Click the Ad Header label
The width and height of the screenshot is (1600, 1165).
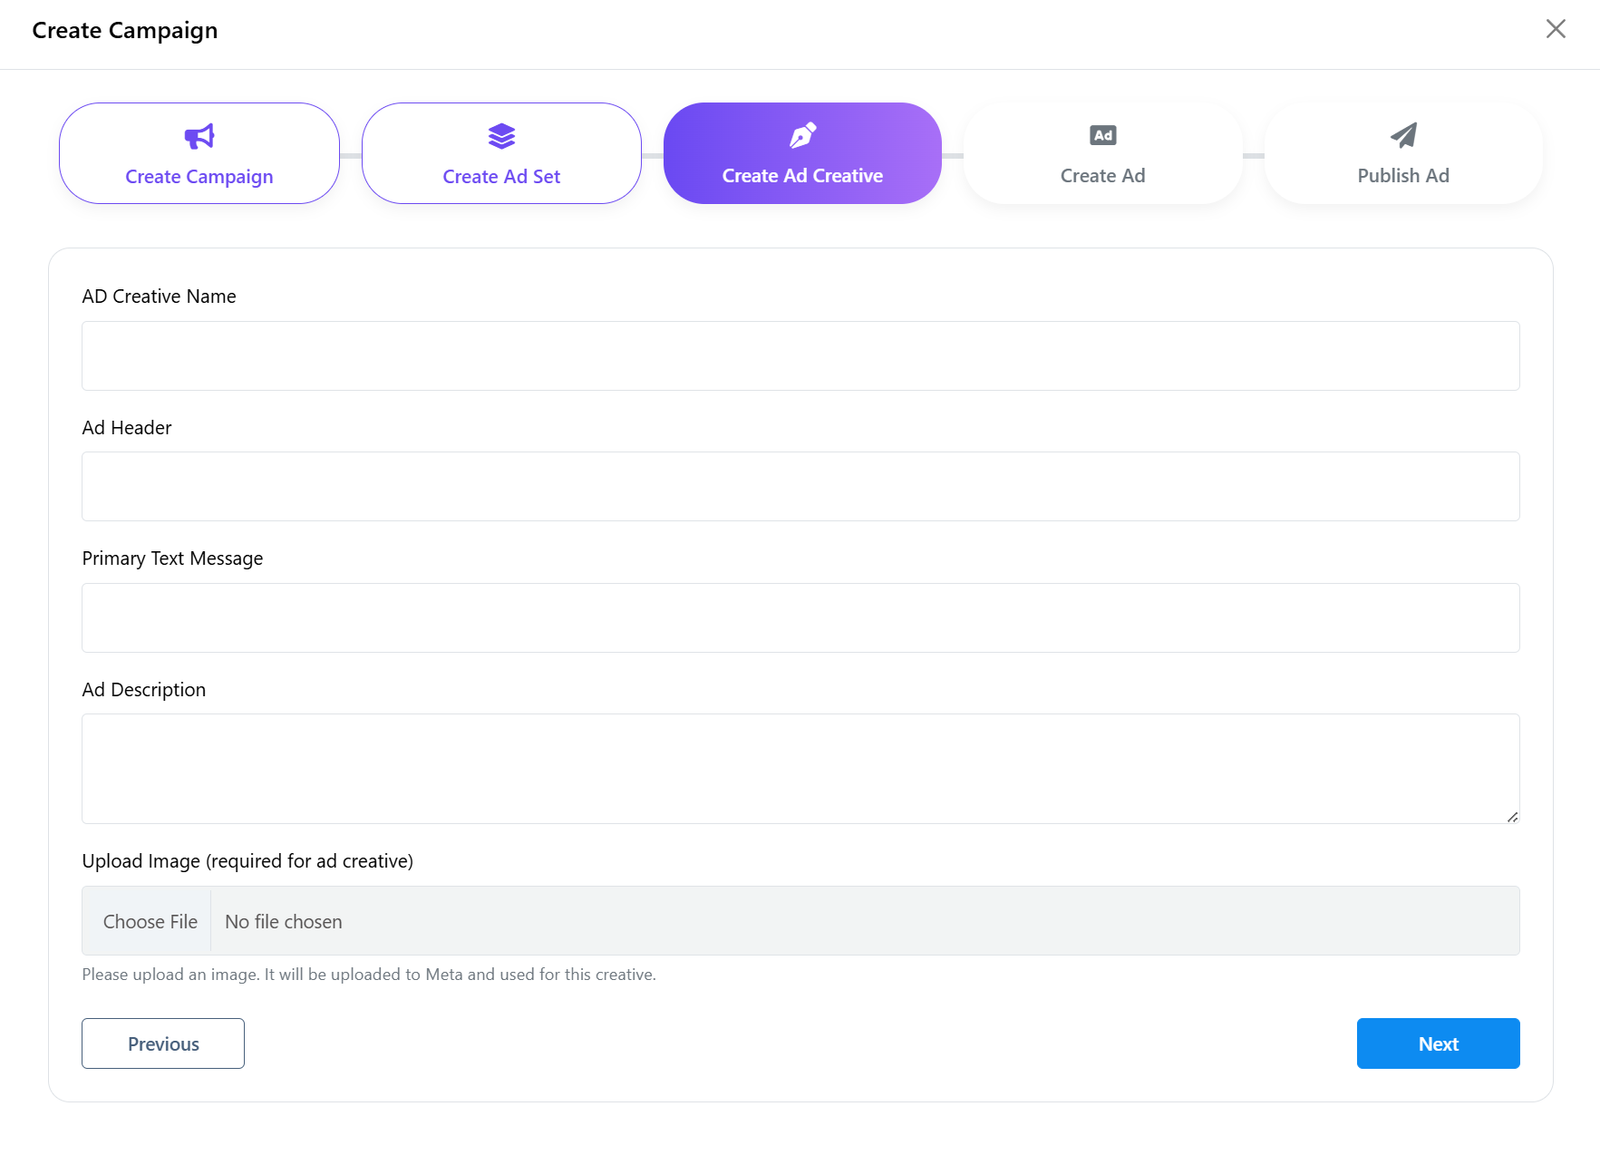127,428
